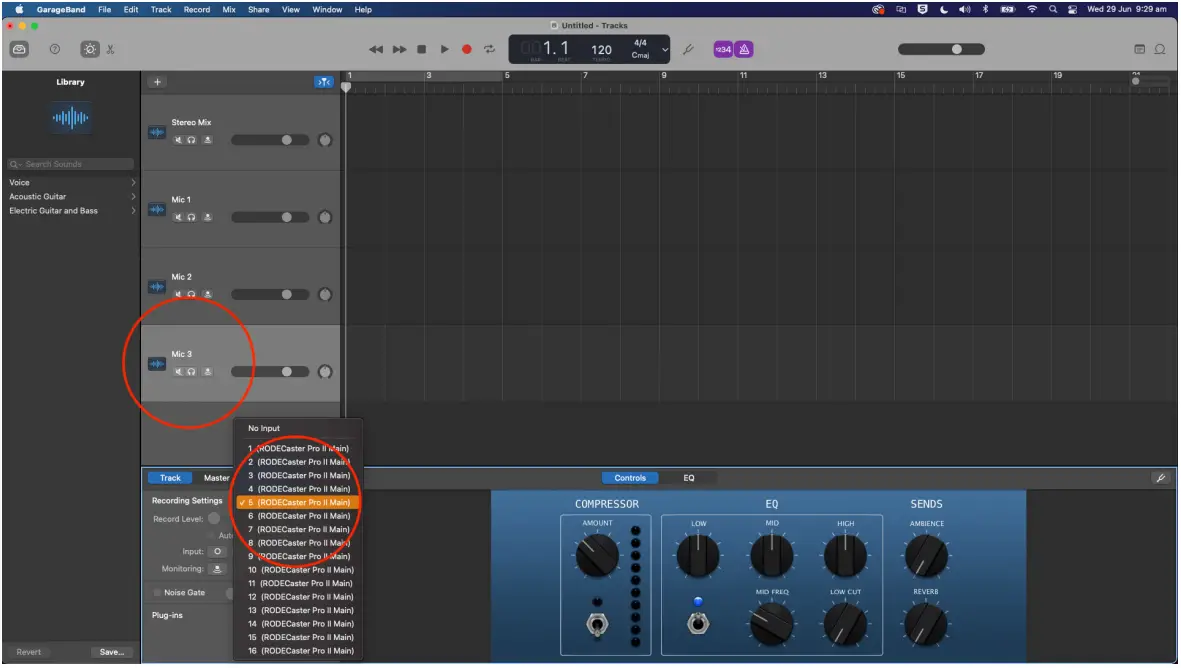Image resolution: width=1181 pixels, height=668 pixels.
Task: Switch to the Master tab
Action: 217,477
